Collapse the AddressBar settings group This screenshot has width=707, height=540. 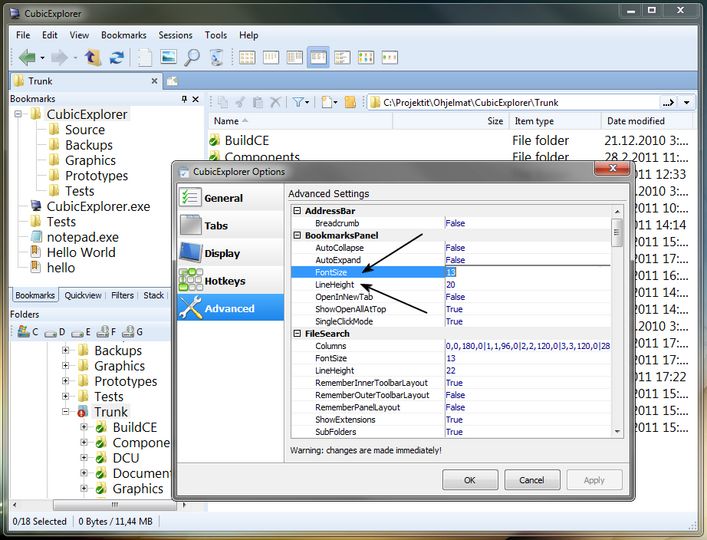pyautogui.click(x=297, y=211)
